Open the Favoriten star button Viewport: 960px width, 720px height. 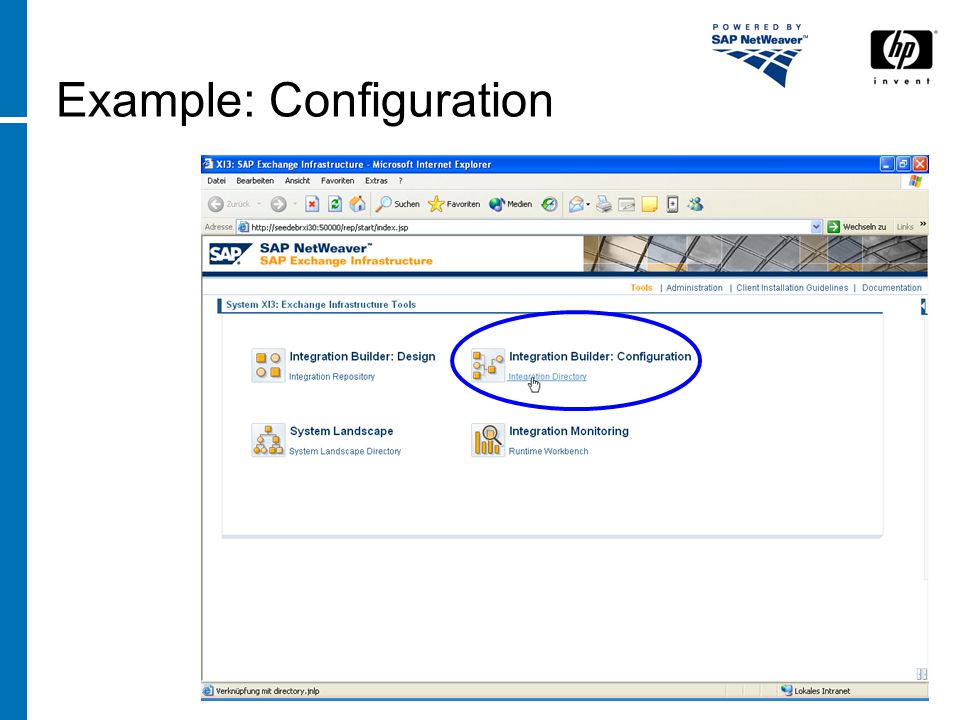coord(454,204)
